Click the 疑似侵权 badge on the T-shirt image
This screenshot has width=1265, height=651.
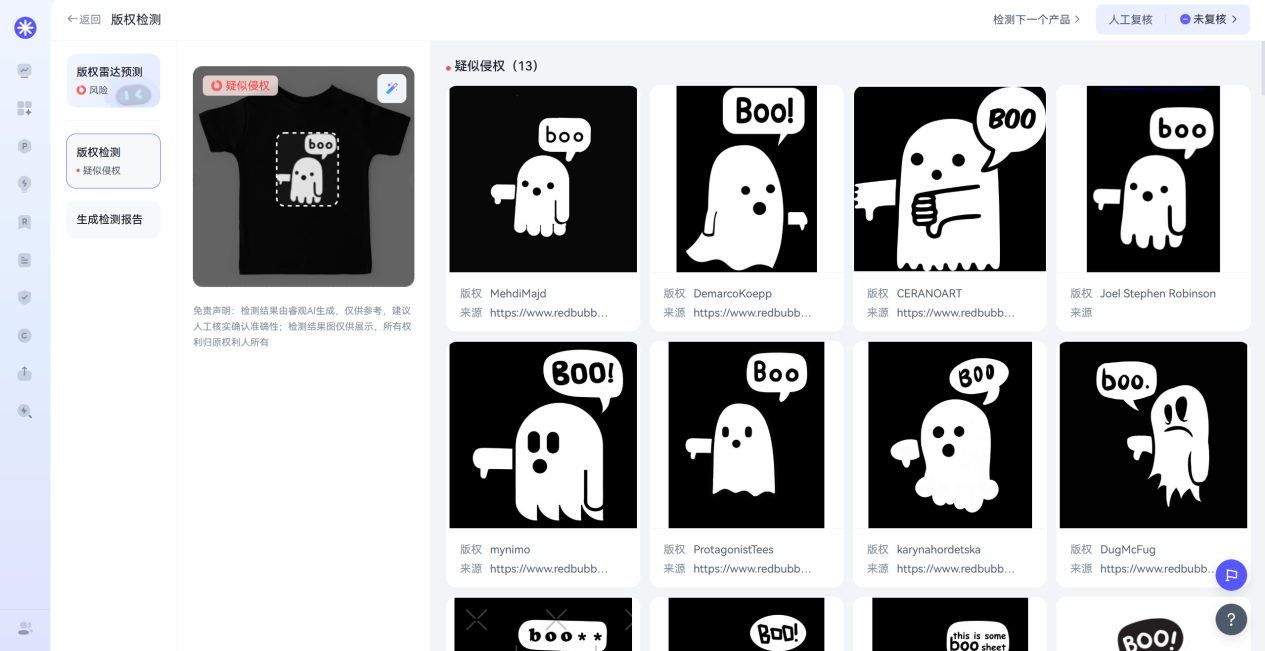[x=240, y=86]
